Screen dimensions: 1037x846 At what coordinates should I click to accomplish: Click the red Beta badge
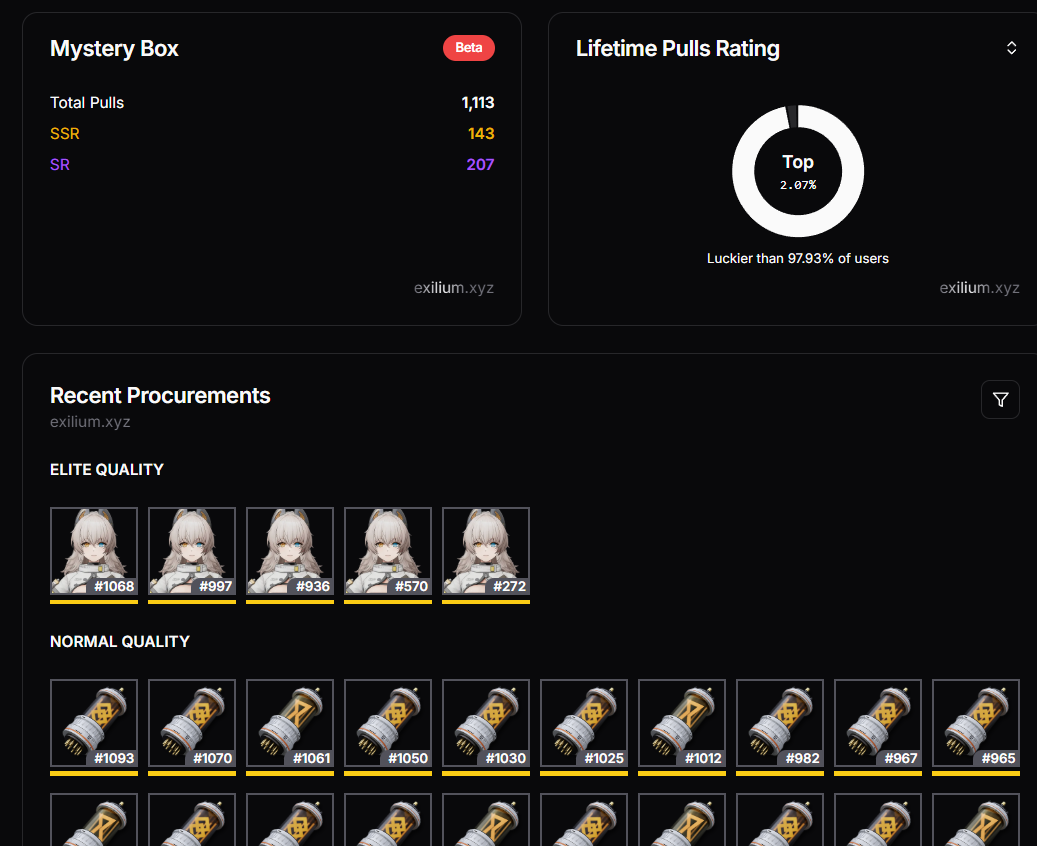pyautogui.click(x=469, y=48)
